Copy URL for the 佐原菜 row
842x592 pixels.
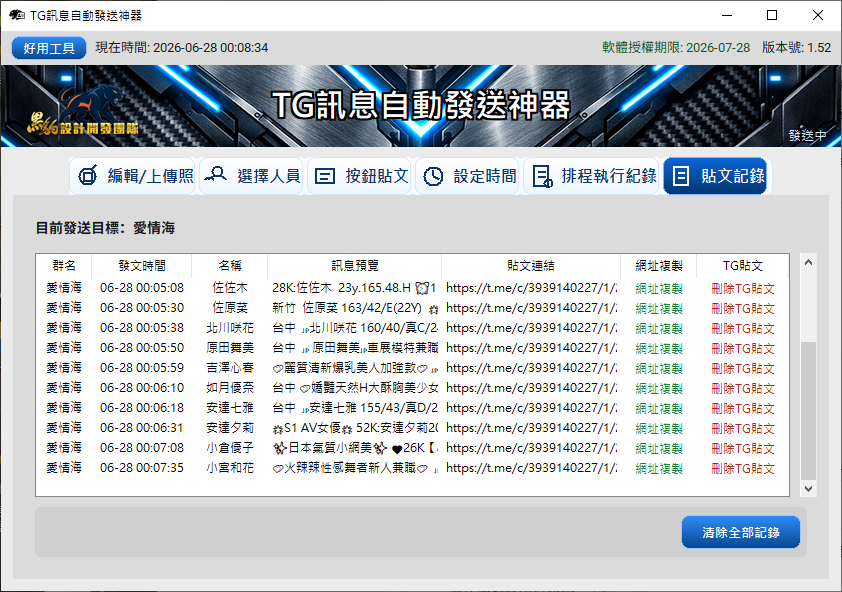[659, 308]
